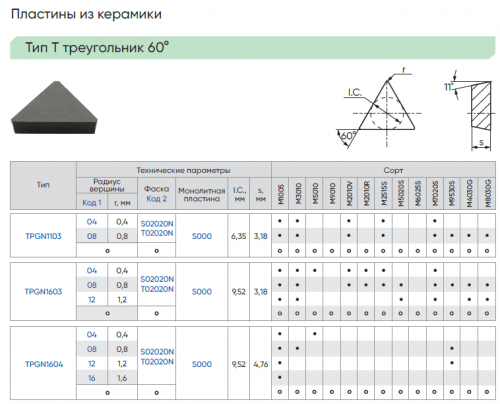Click S000 monolithic code in TPGN1603 row
Viewport: 500px width, 404px height.
pos(202,292)
